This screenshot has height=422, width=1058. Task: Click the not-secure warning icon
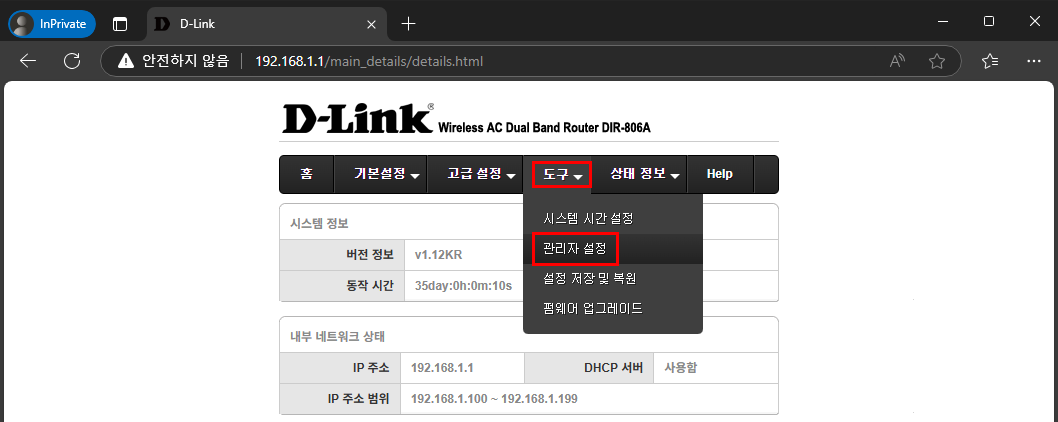point(126,61)
